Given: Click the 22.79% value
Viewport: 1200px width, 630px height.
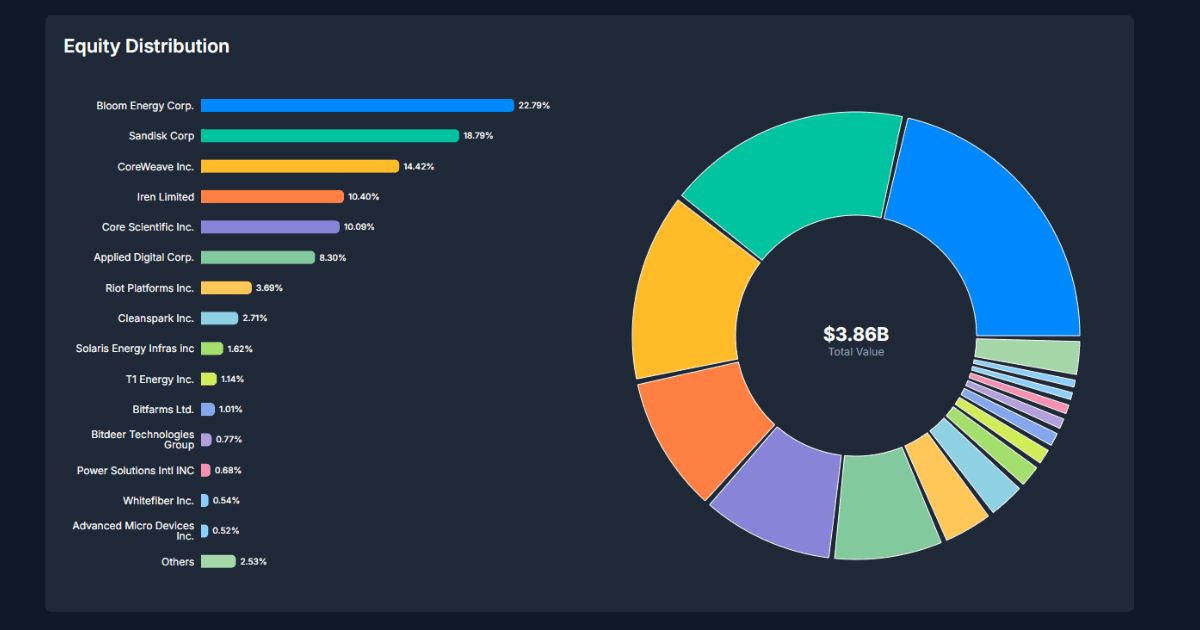Looking at the screenshot, I should (534, 105).
